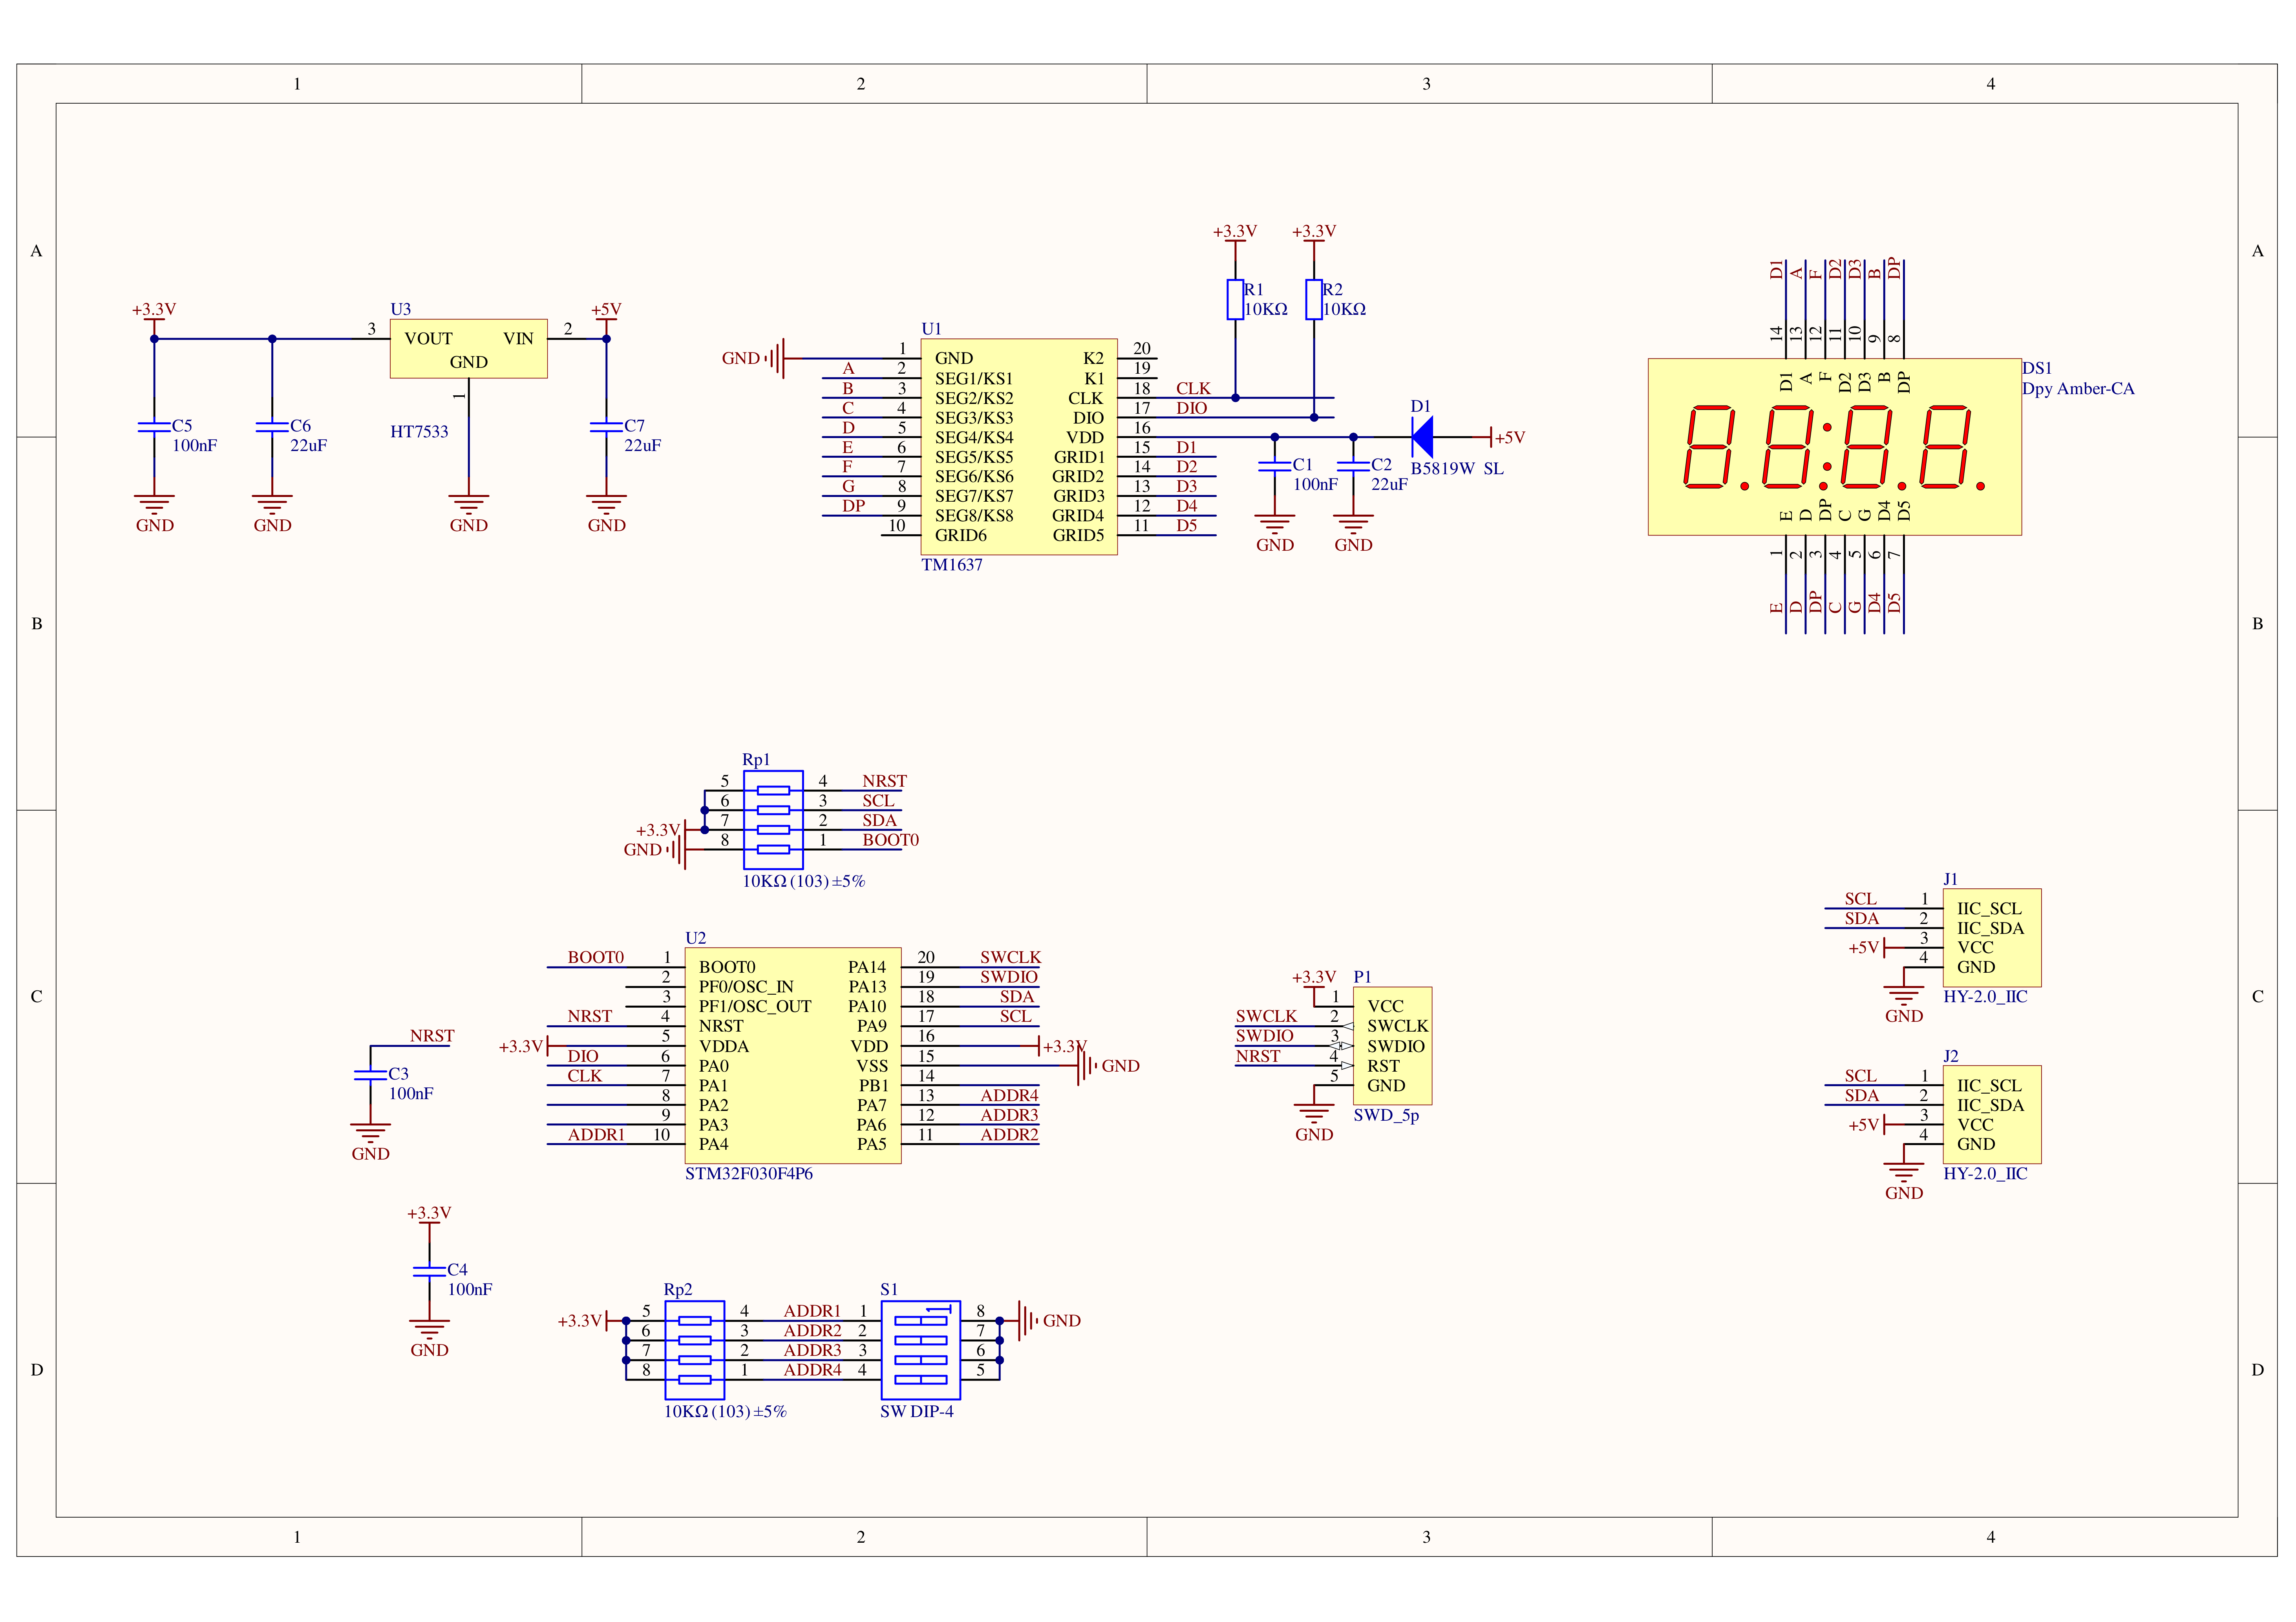The width and height of the screenshot is (2296, 1622).
Task: Select resistor R2 symbol
Action: (1314, 299)
